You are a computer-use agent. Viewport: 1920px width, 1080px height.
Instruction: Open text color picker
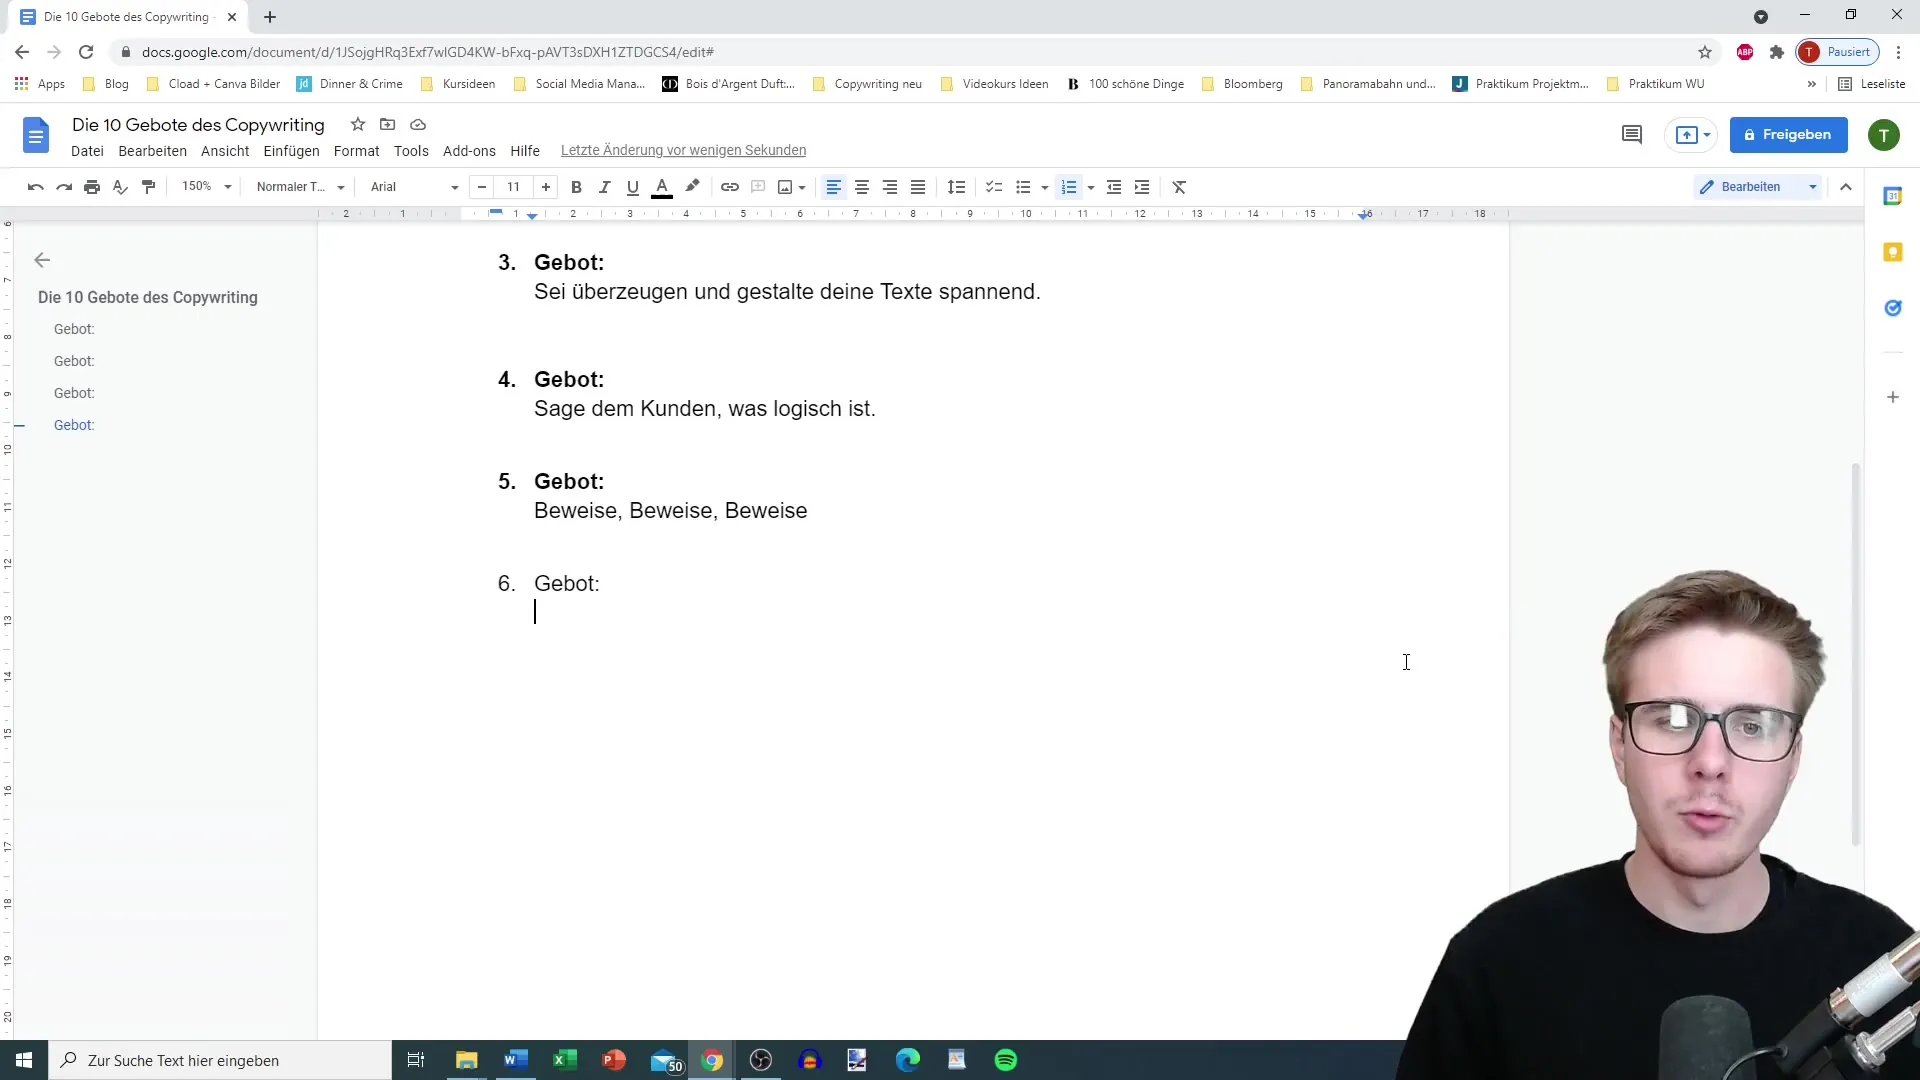662,187
